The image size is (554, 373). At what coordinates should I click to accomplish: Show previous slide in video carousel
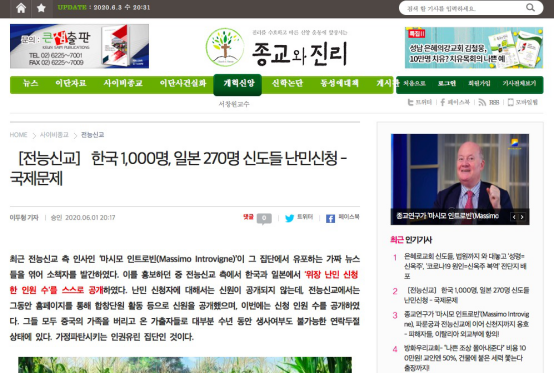coord(514,217)
